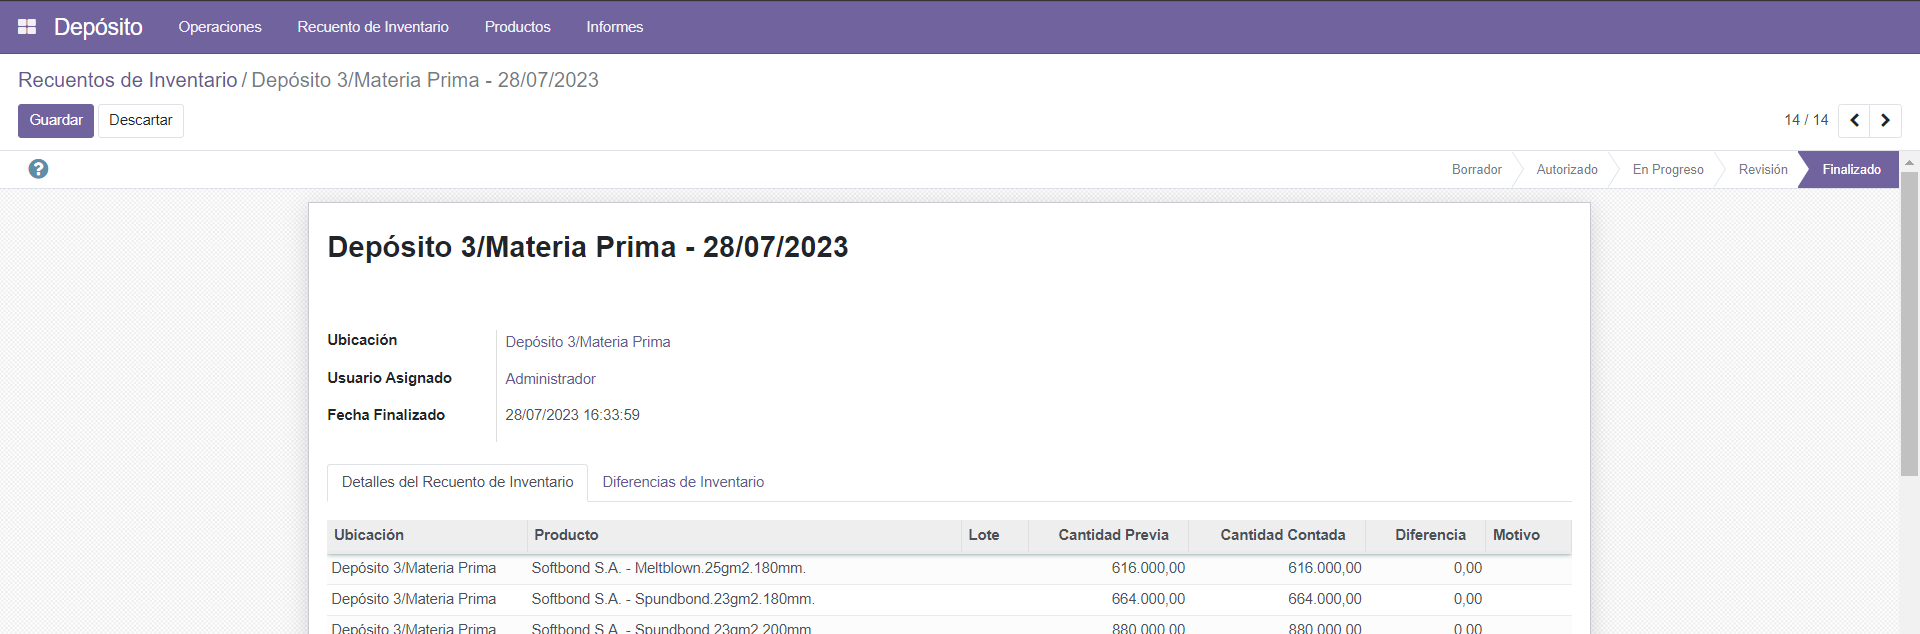Open the Operaciones menu
This screenshot has width=1920, height=634.
coord(220,27)
